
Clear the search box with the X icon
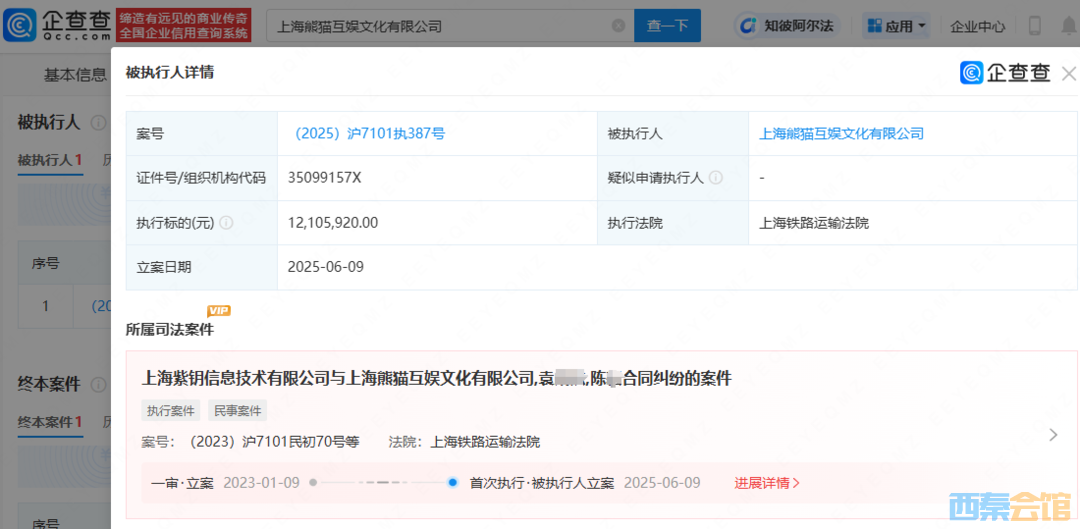(619, 26)
